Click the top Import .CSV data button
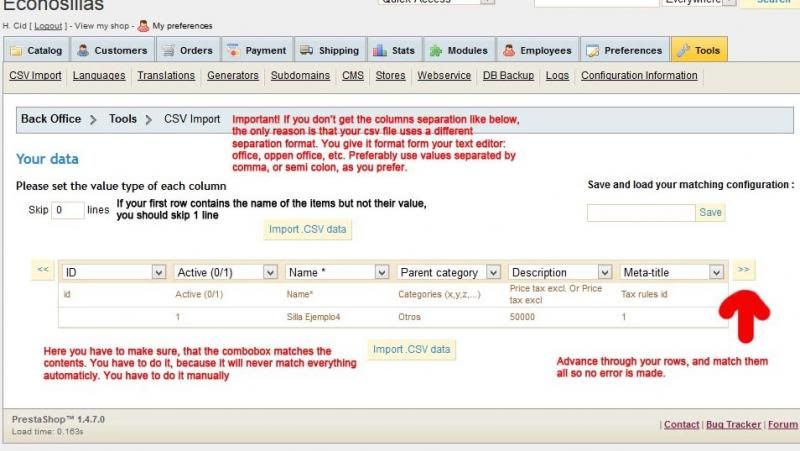This screenshot has height=451, width=800. click(309, 229)
